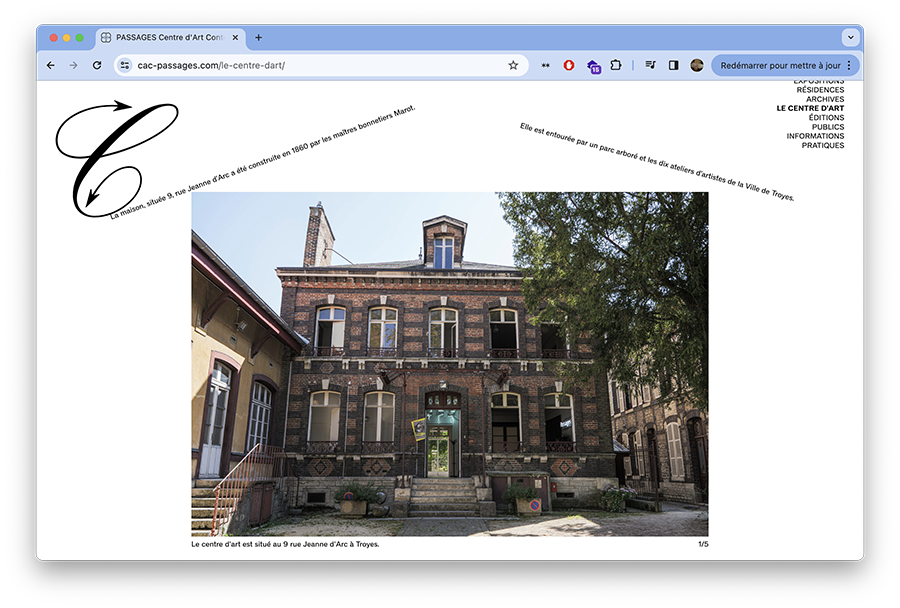Open the INFORMATIONS PRATIQUES menu link

[x=816, y=141]
